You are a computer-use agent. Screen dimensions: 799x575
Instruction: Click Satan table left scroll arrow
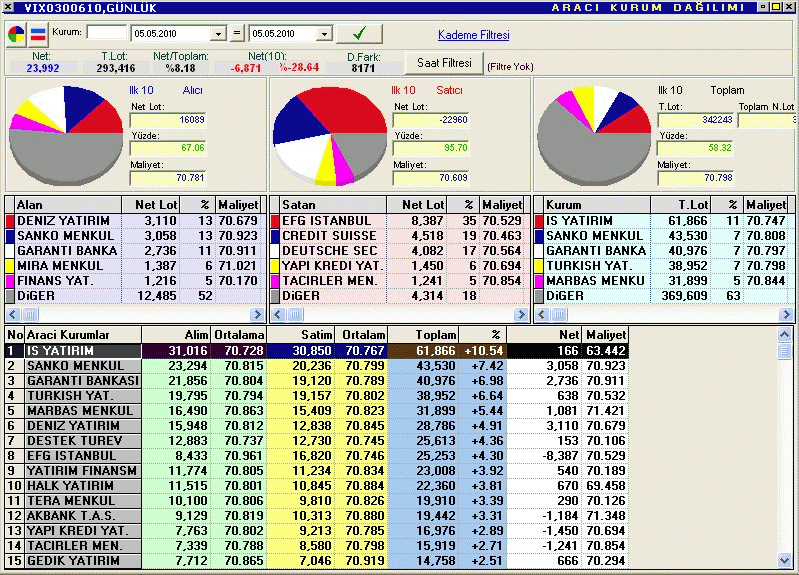278,315
